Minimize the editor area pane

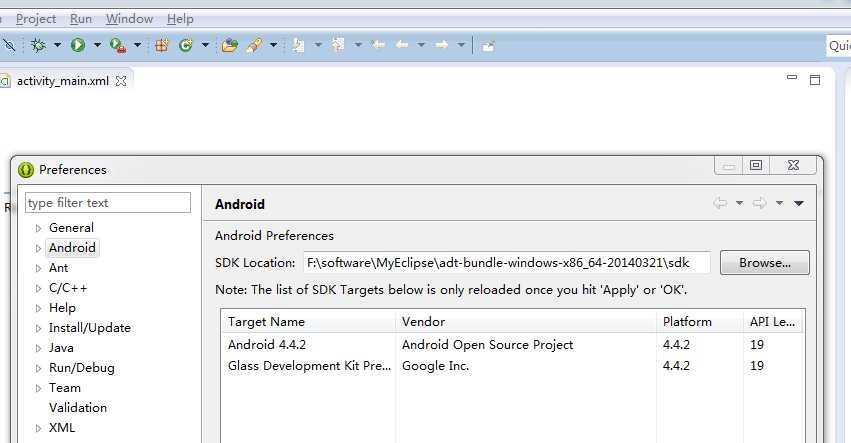click(792, 78)
